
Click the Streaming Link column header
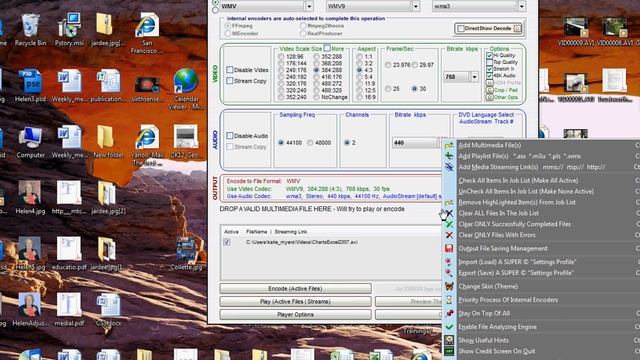point(291,232)
